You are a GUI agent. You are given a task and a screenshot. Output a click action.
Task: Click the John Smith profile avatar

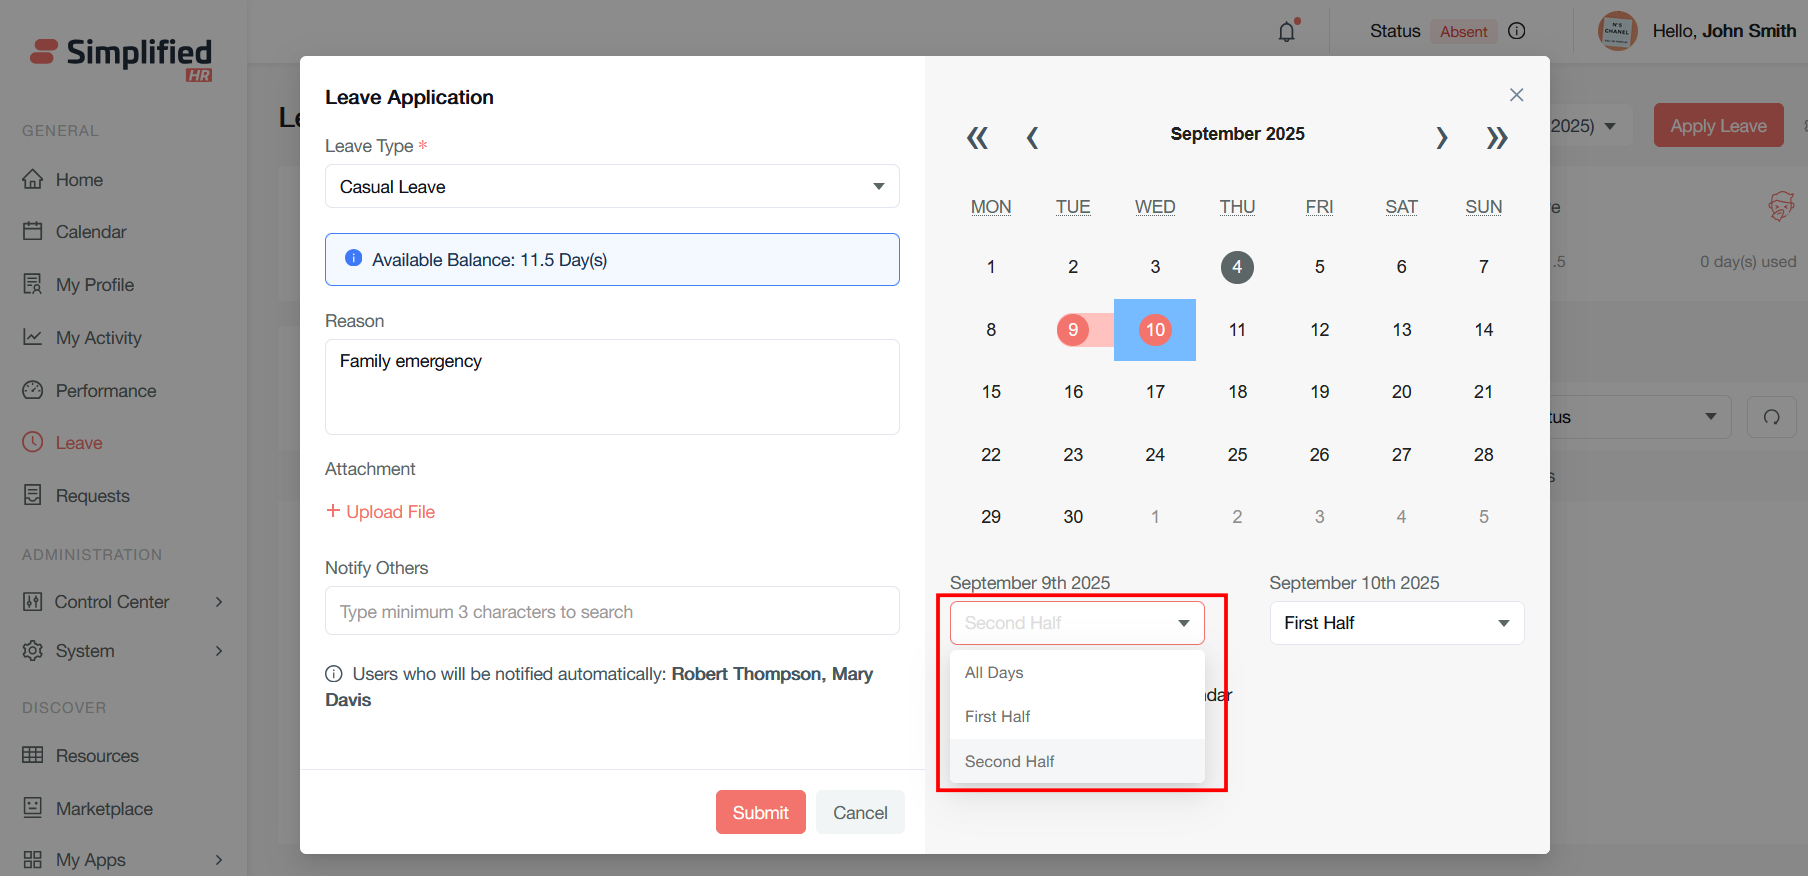[x=1617, y=31]
